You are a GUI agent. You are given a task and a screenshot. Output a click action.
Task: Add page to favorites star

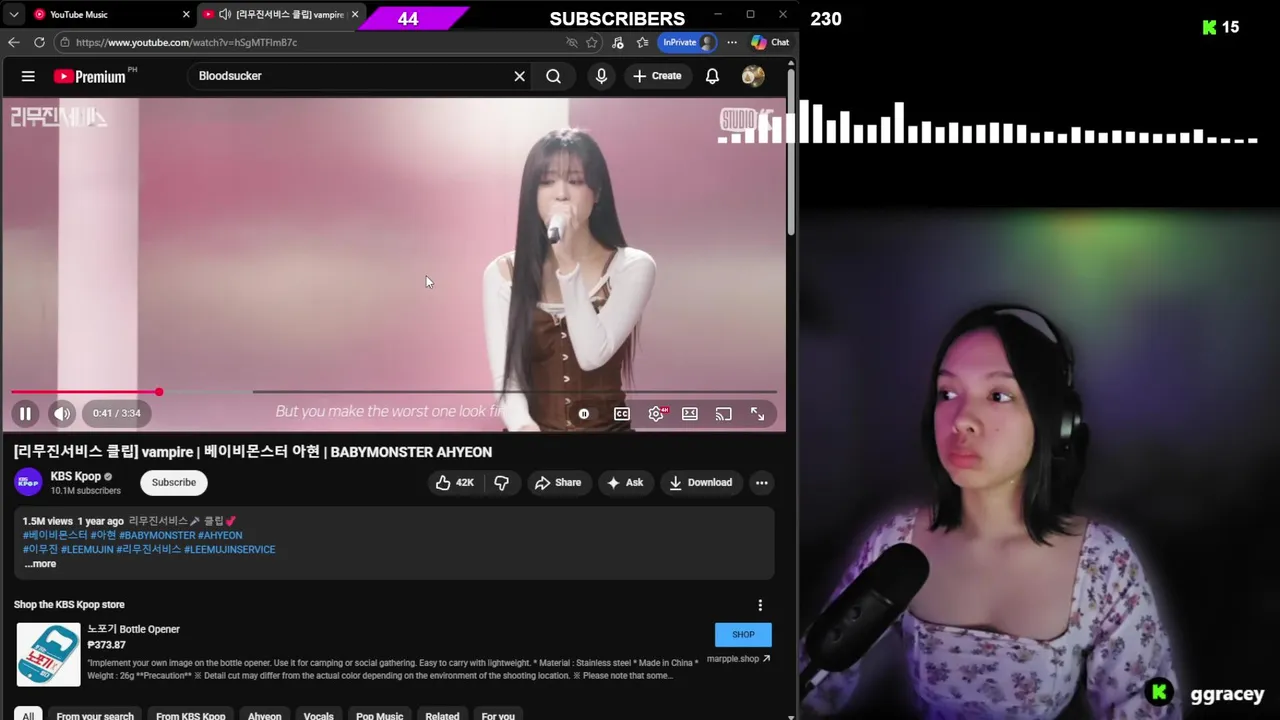[592, 42]
